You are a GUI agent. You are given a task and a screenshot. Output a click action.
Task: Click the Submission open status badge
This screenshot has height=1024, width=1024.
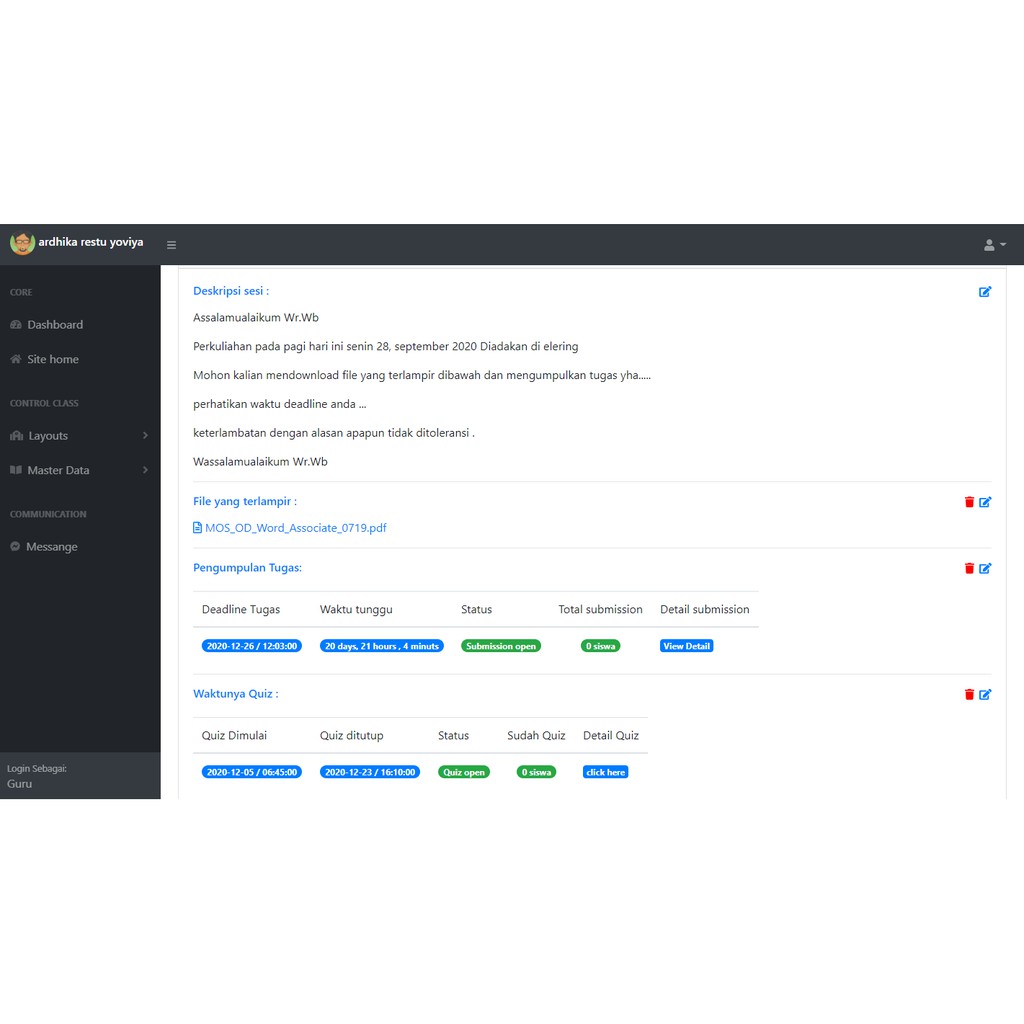501,646
